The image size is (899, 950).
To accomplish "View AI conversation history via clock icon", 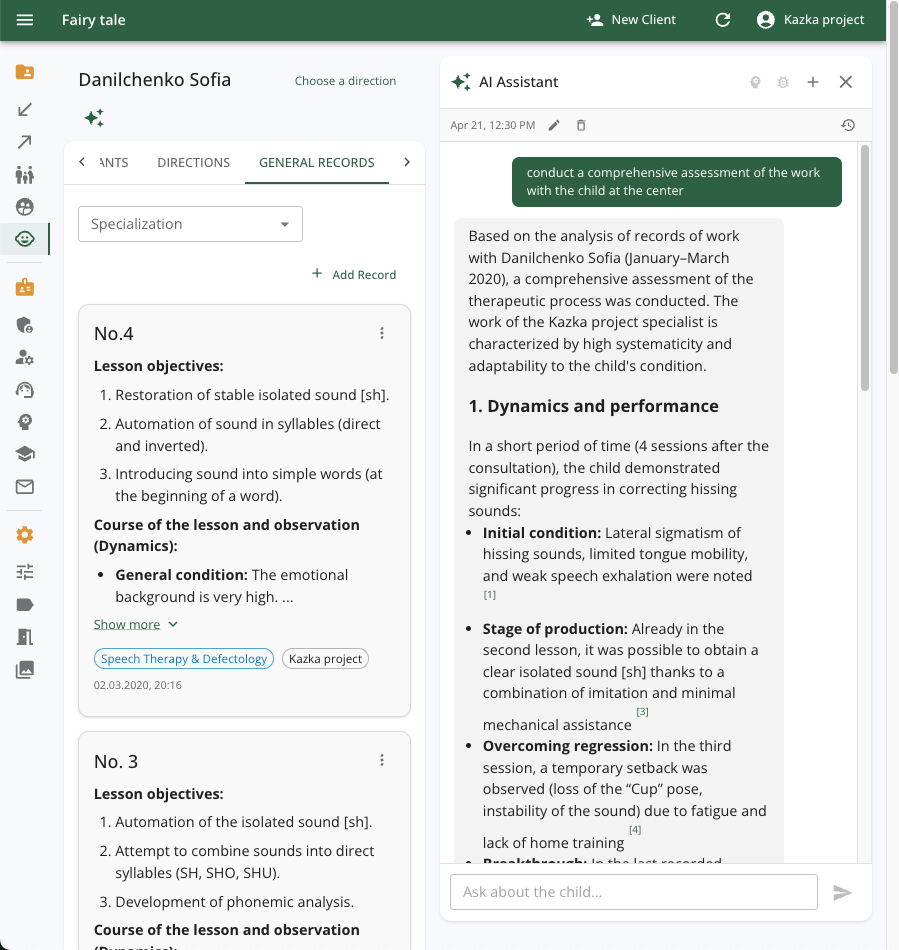I will click(848, 125).
